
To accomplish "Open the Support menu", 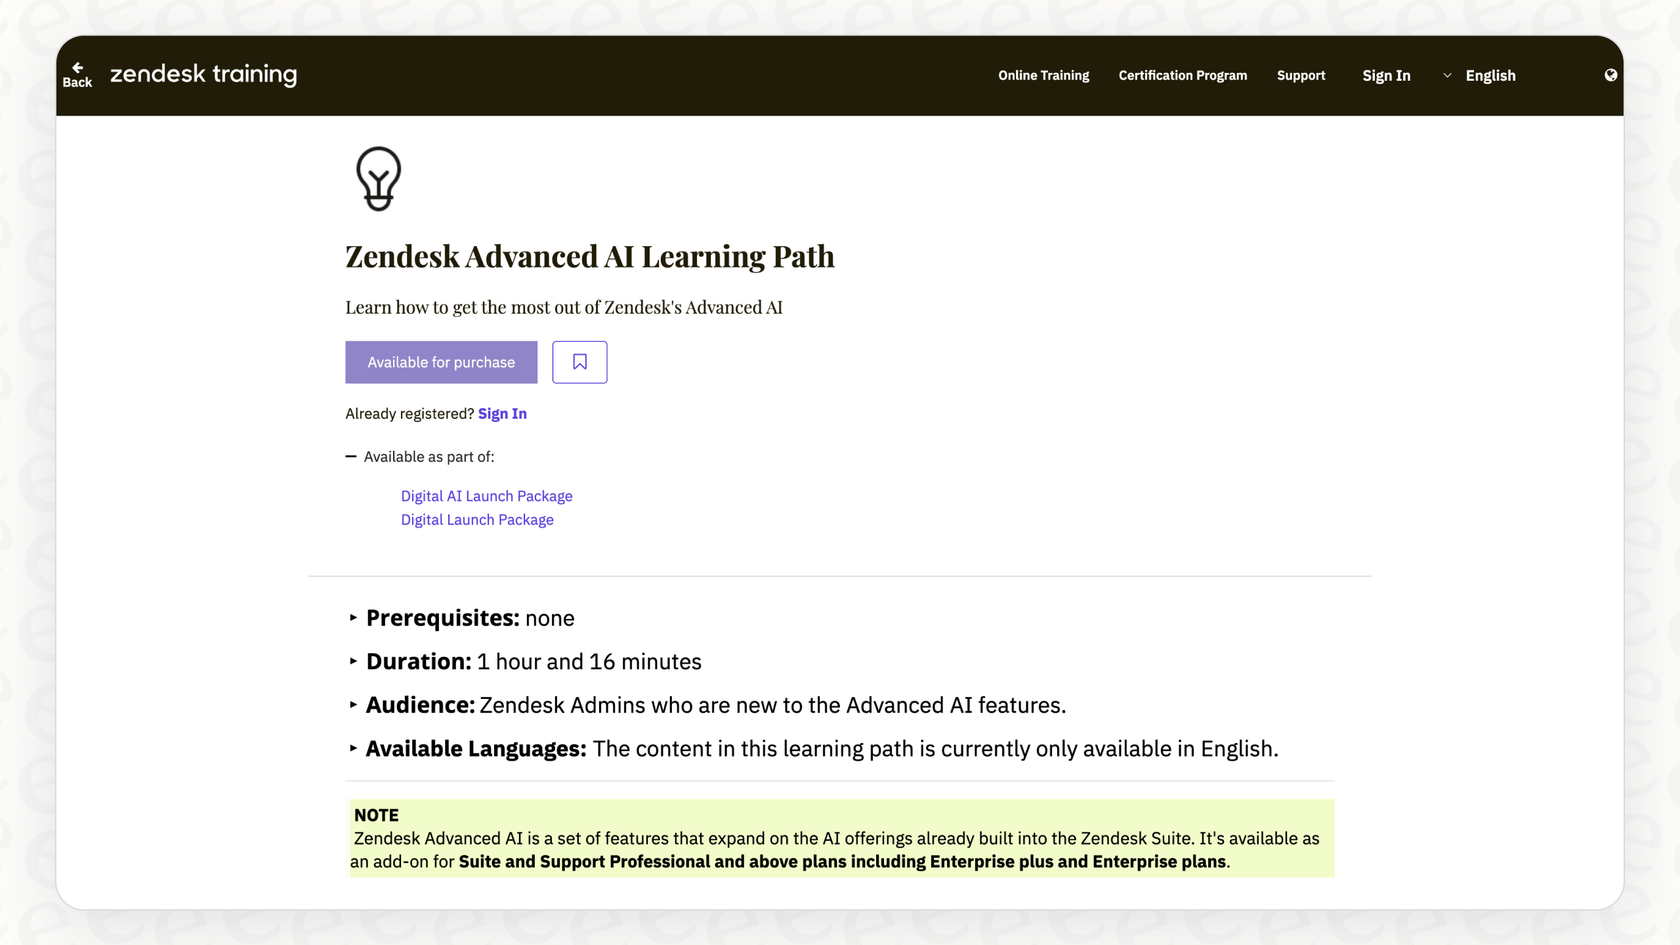I will (x=1300, y=75).
